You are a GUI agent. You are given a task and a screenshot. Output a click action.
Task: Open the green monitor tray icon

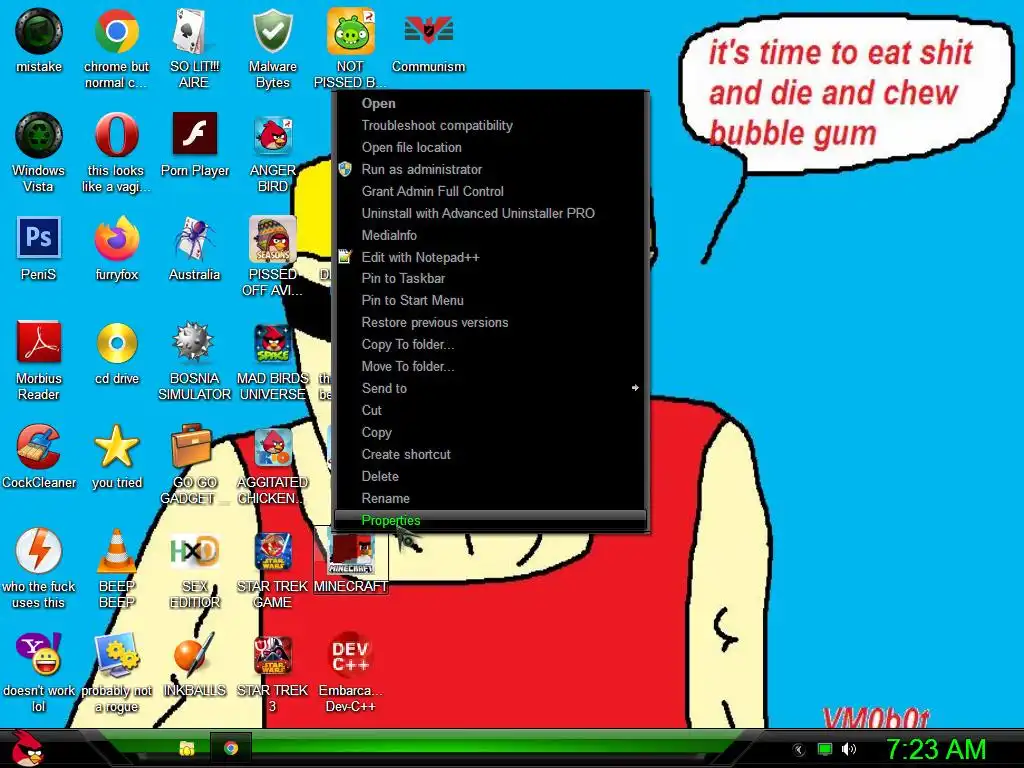click(x=825, y=749)
